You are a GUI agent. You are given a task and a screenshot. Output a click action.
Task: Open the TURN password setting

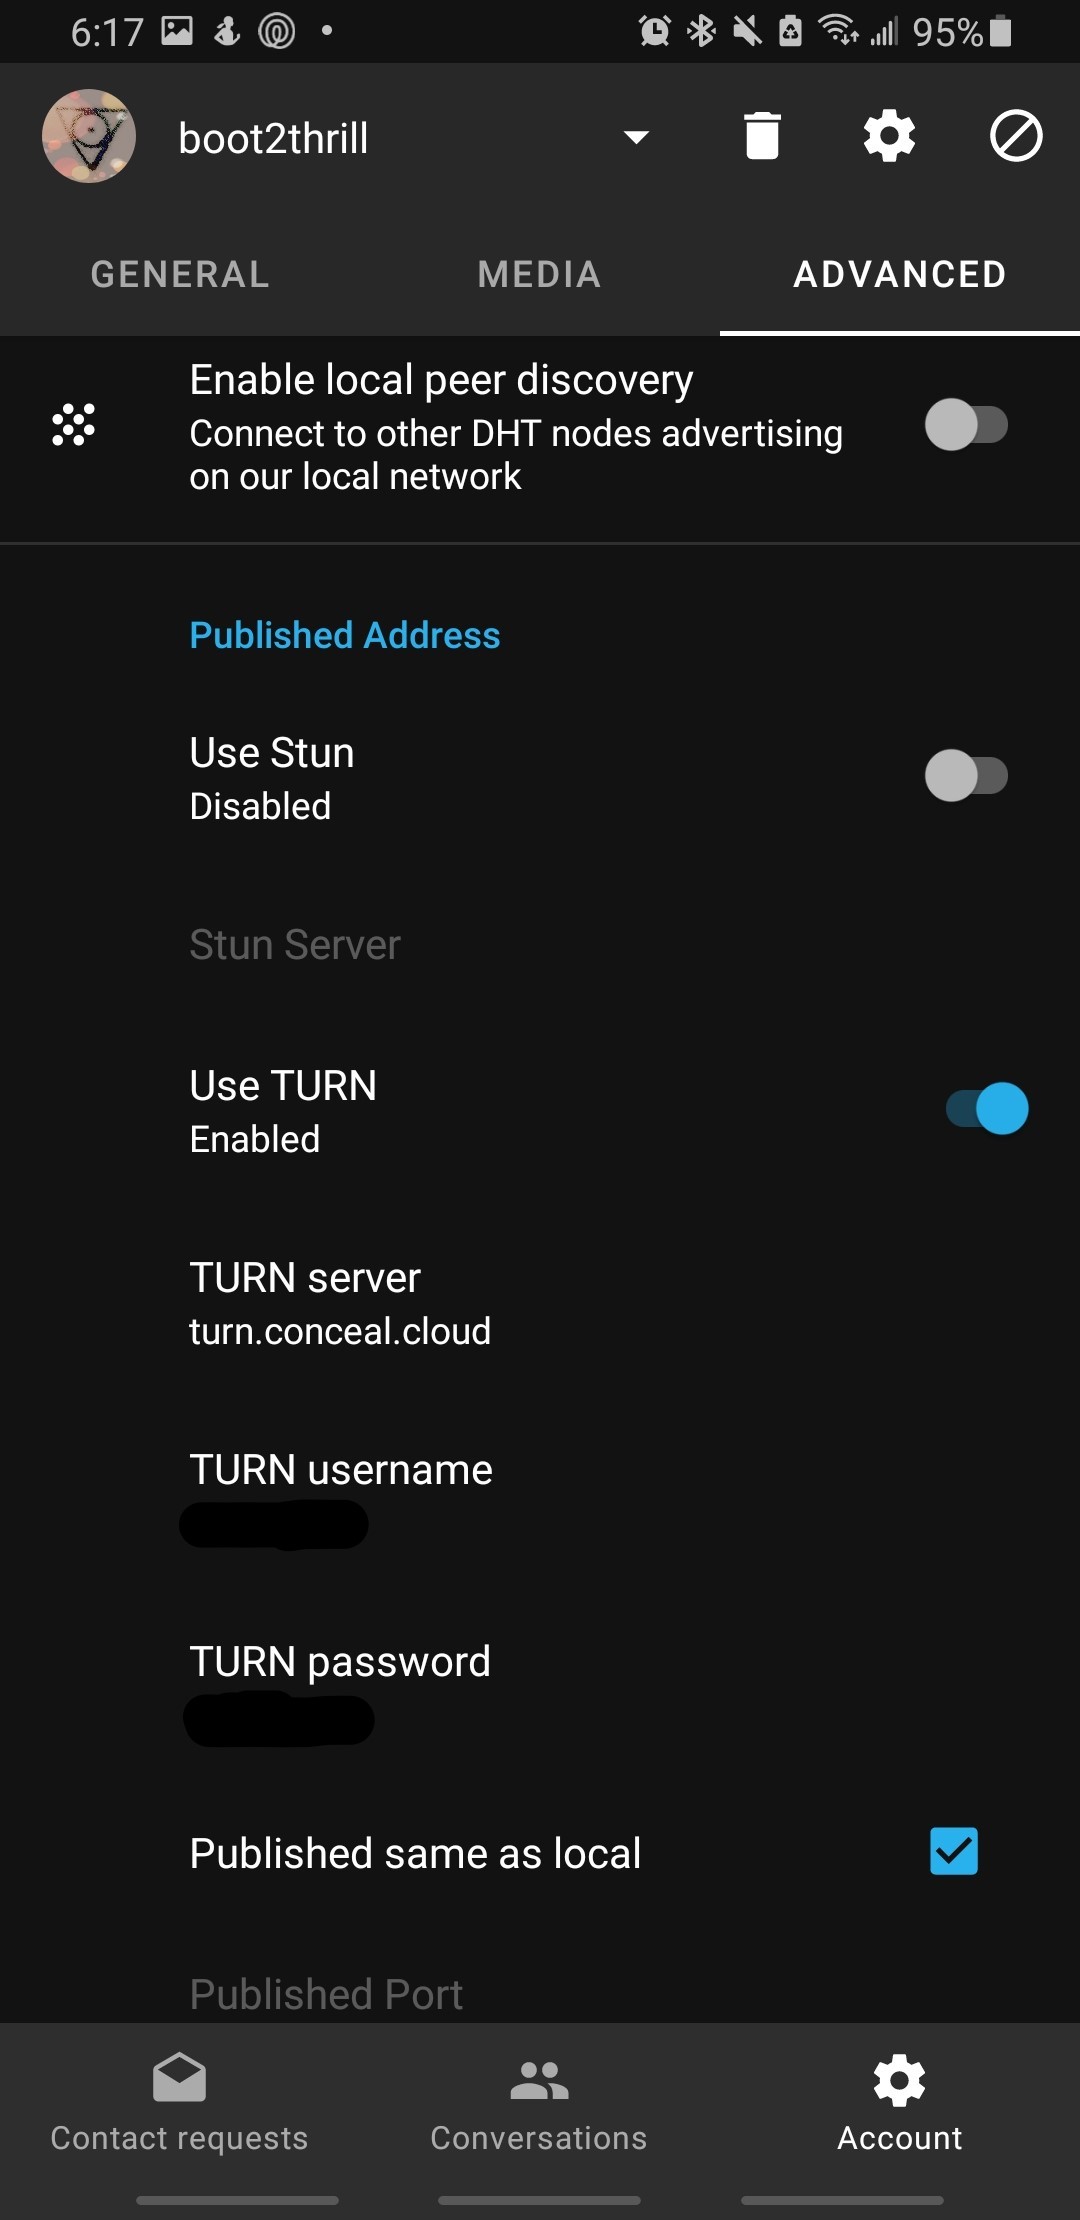point(540,1689)
